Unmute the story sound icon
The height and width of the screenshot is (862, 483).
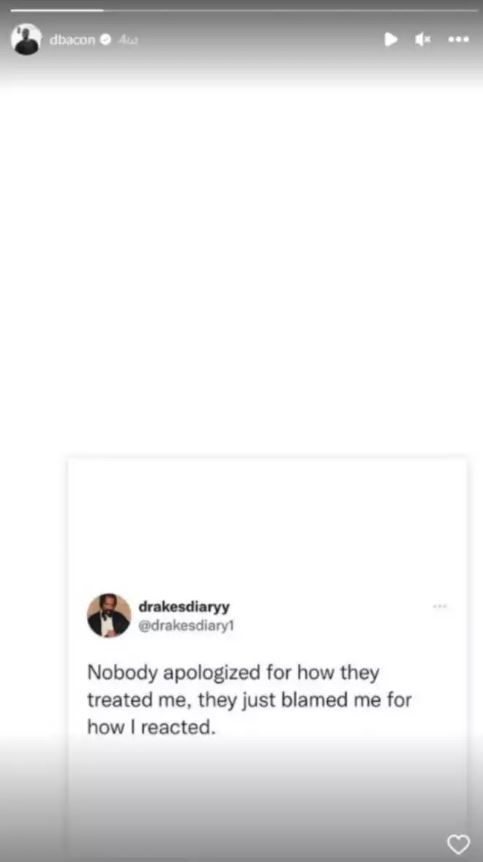(422, 40)
